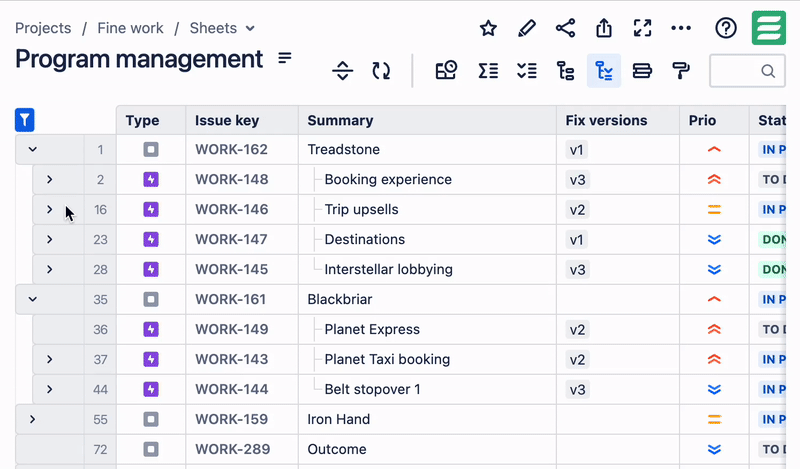Screen dimensions: 800x469
Task: Open the help question mark icon
Action: 726,28
